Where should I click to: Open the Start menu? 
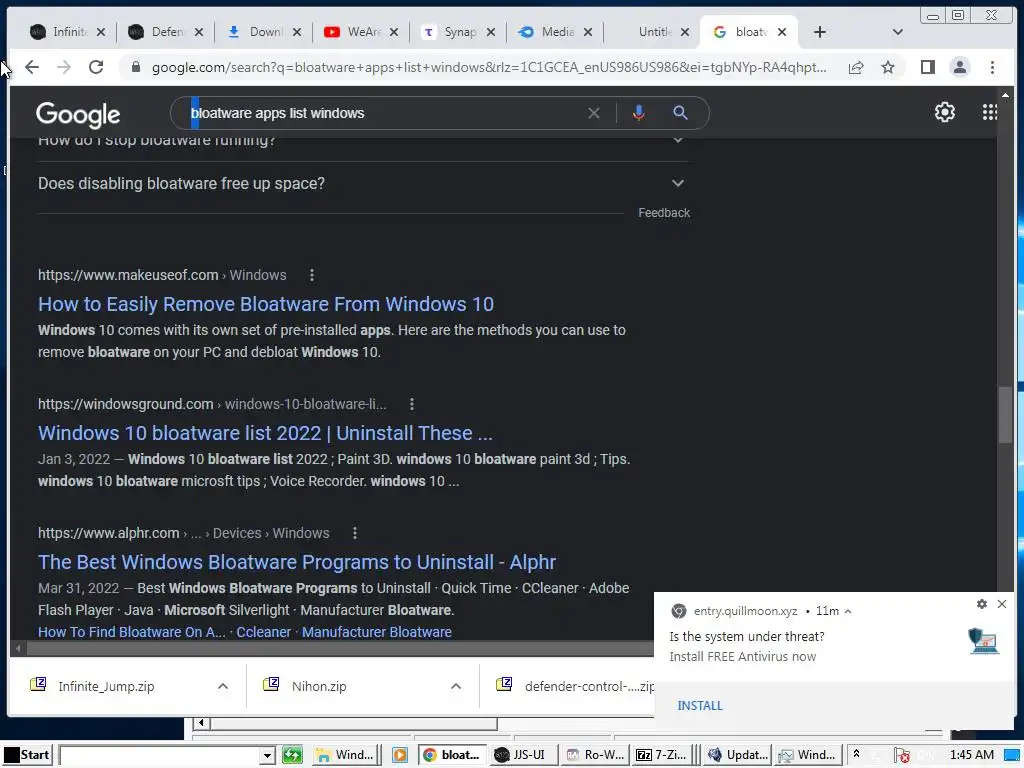pyautogui.click(x=27, y=755)
